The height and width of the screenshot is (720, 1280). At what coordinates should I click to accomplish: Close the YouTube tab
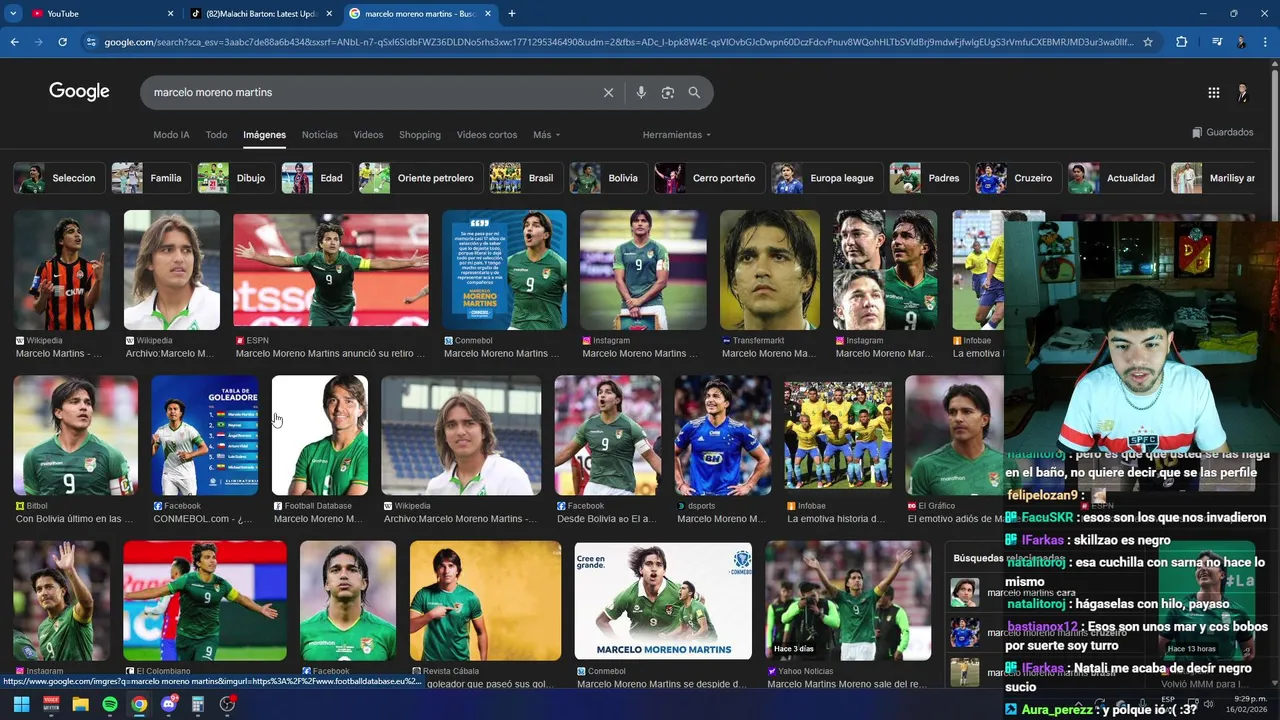click(170, 13)
